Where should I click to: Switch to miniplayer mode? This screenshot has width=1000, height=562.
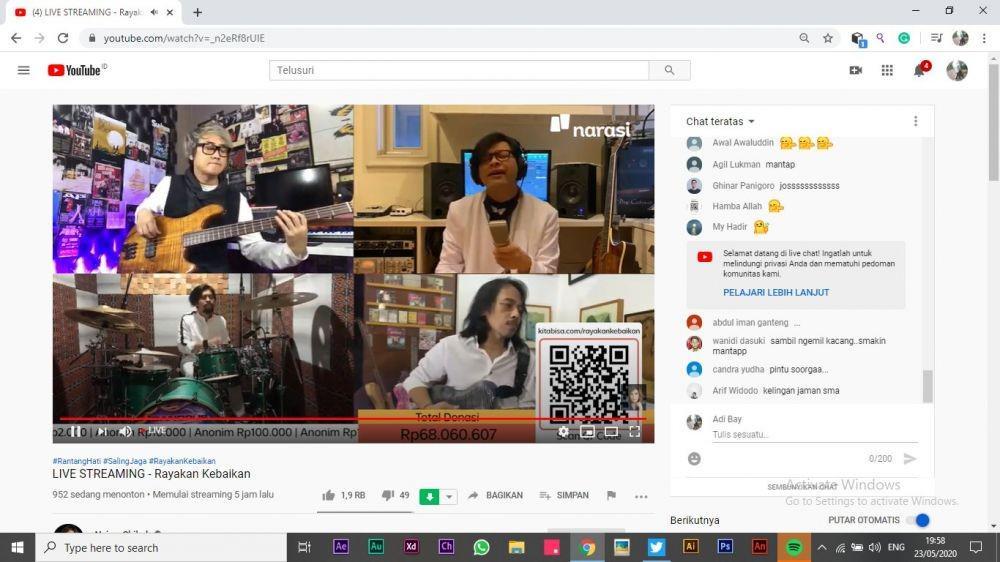point(587,432)
